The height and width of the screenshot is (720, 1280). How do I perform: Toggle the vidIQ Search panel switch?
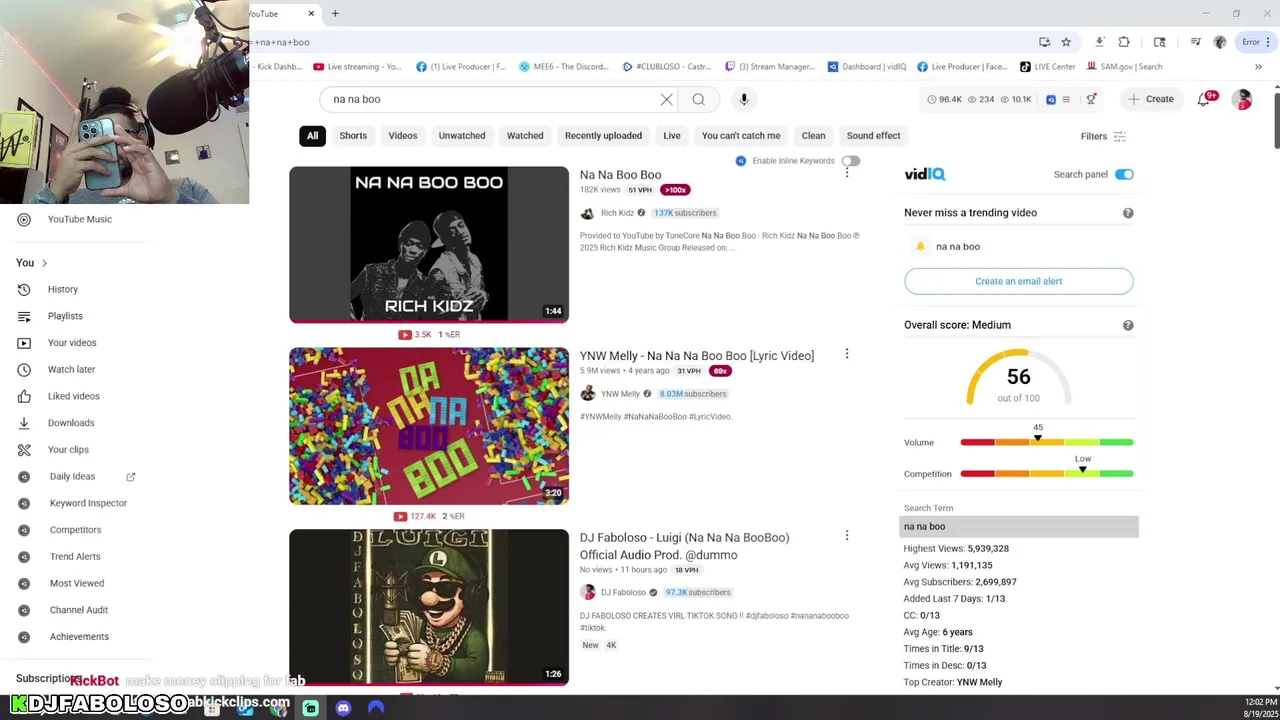tap(1124, 174)
